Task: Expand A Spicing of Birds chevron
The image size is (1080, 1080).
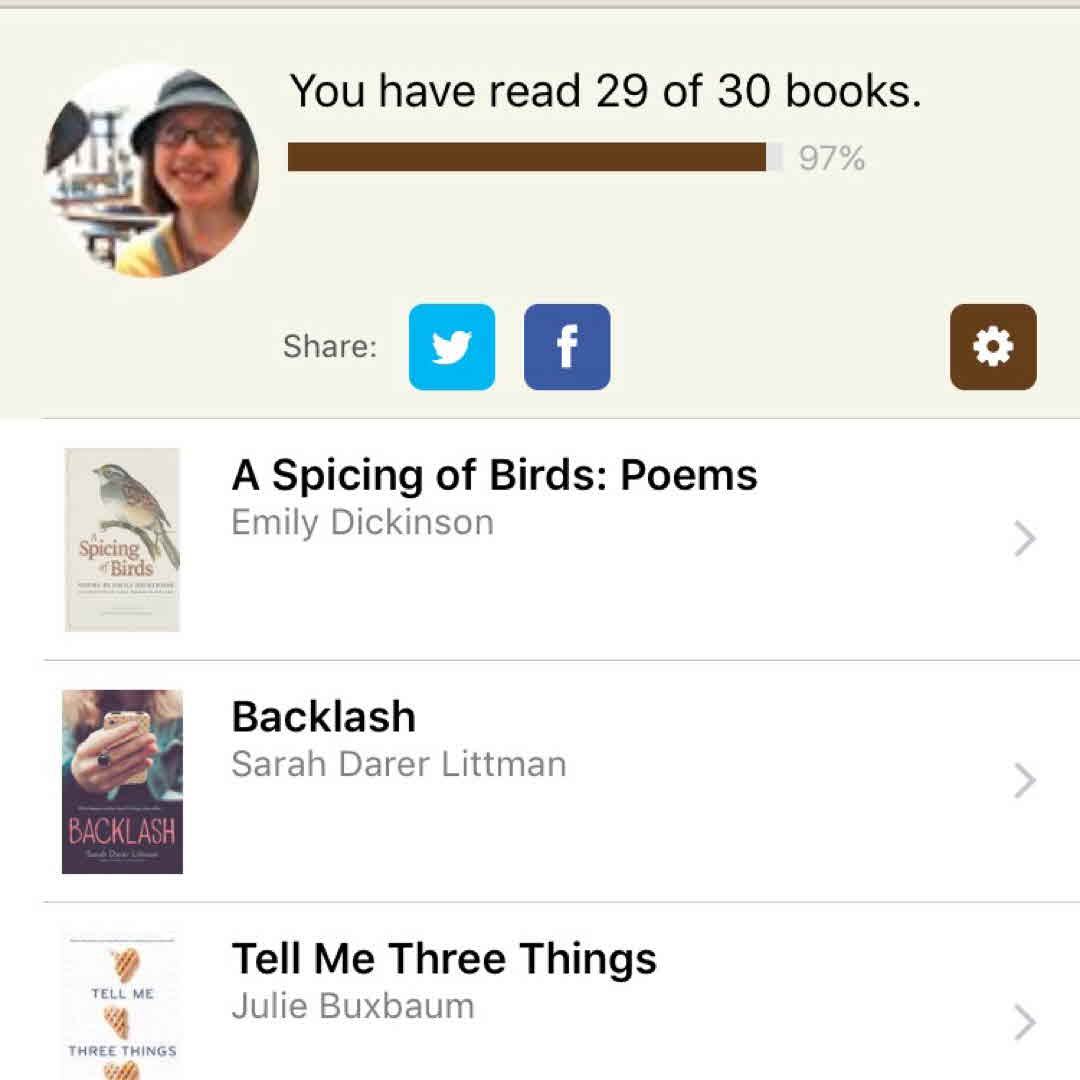Action: [1024, 540]
